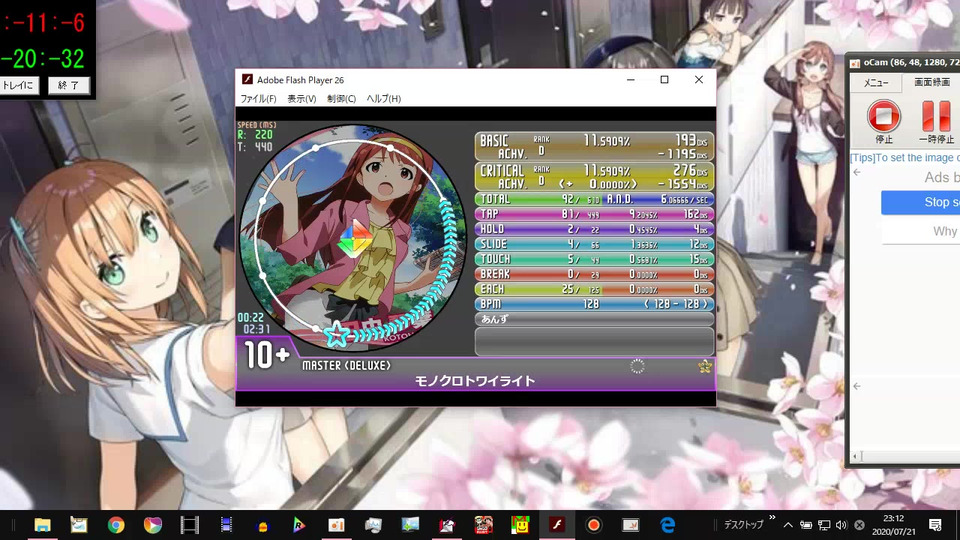960x540 pixels.
Task: Click the TAP statistics row
Action: coord(594,214)
